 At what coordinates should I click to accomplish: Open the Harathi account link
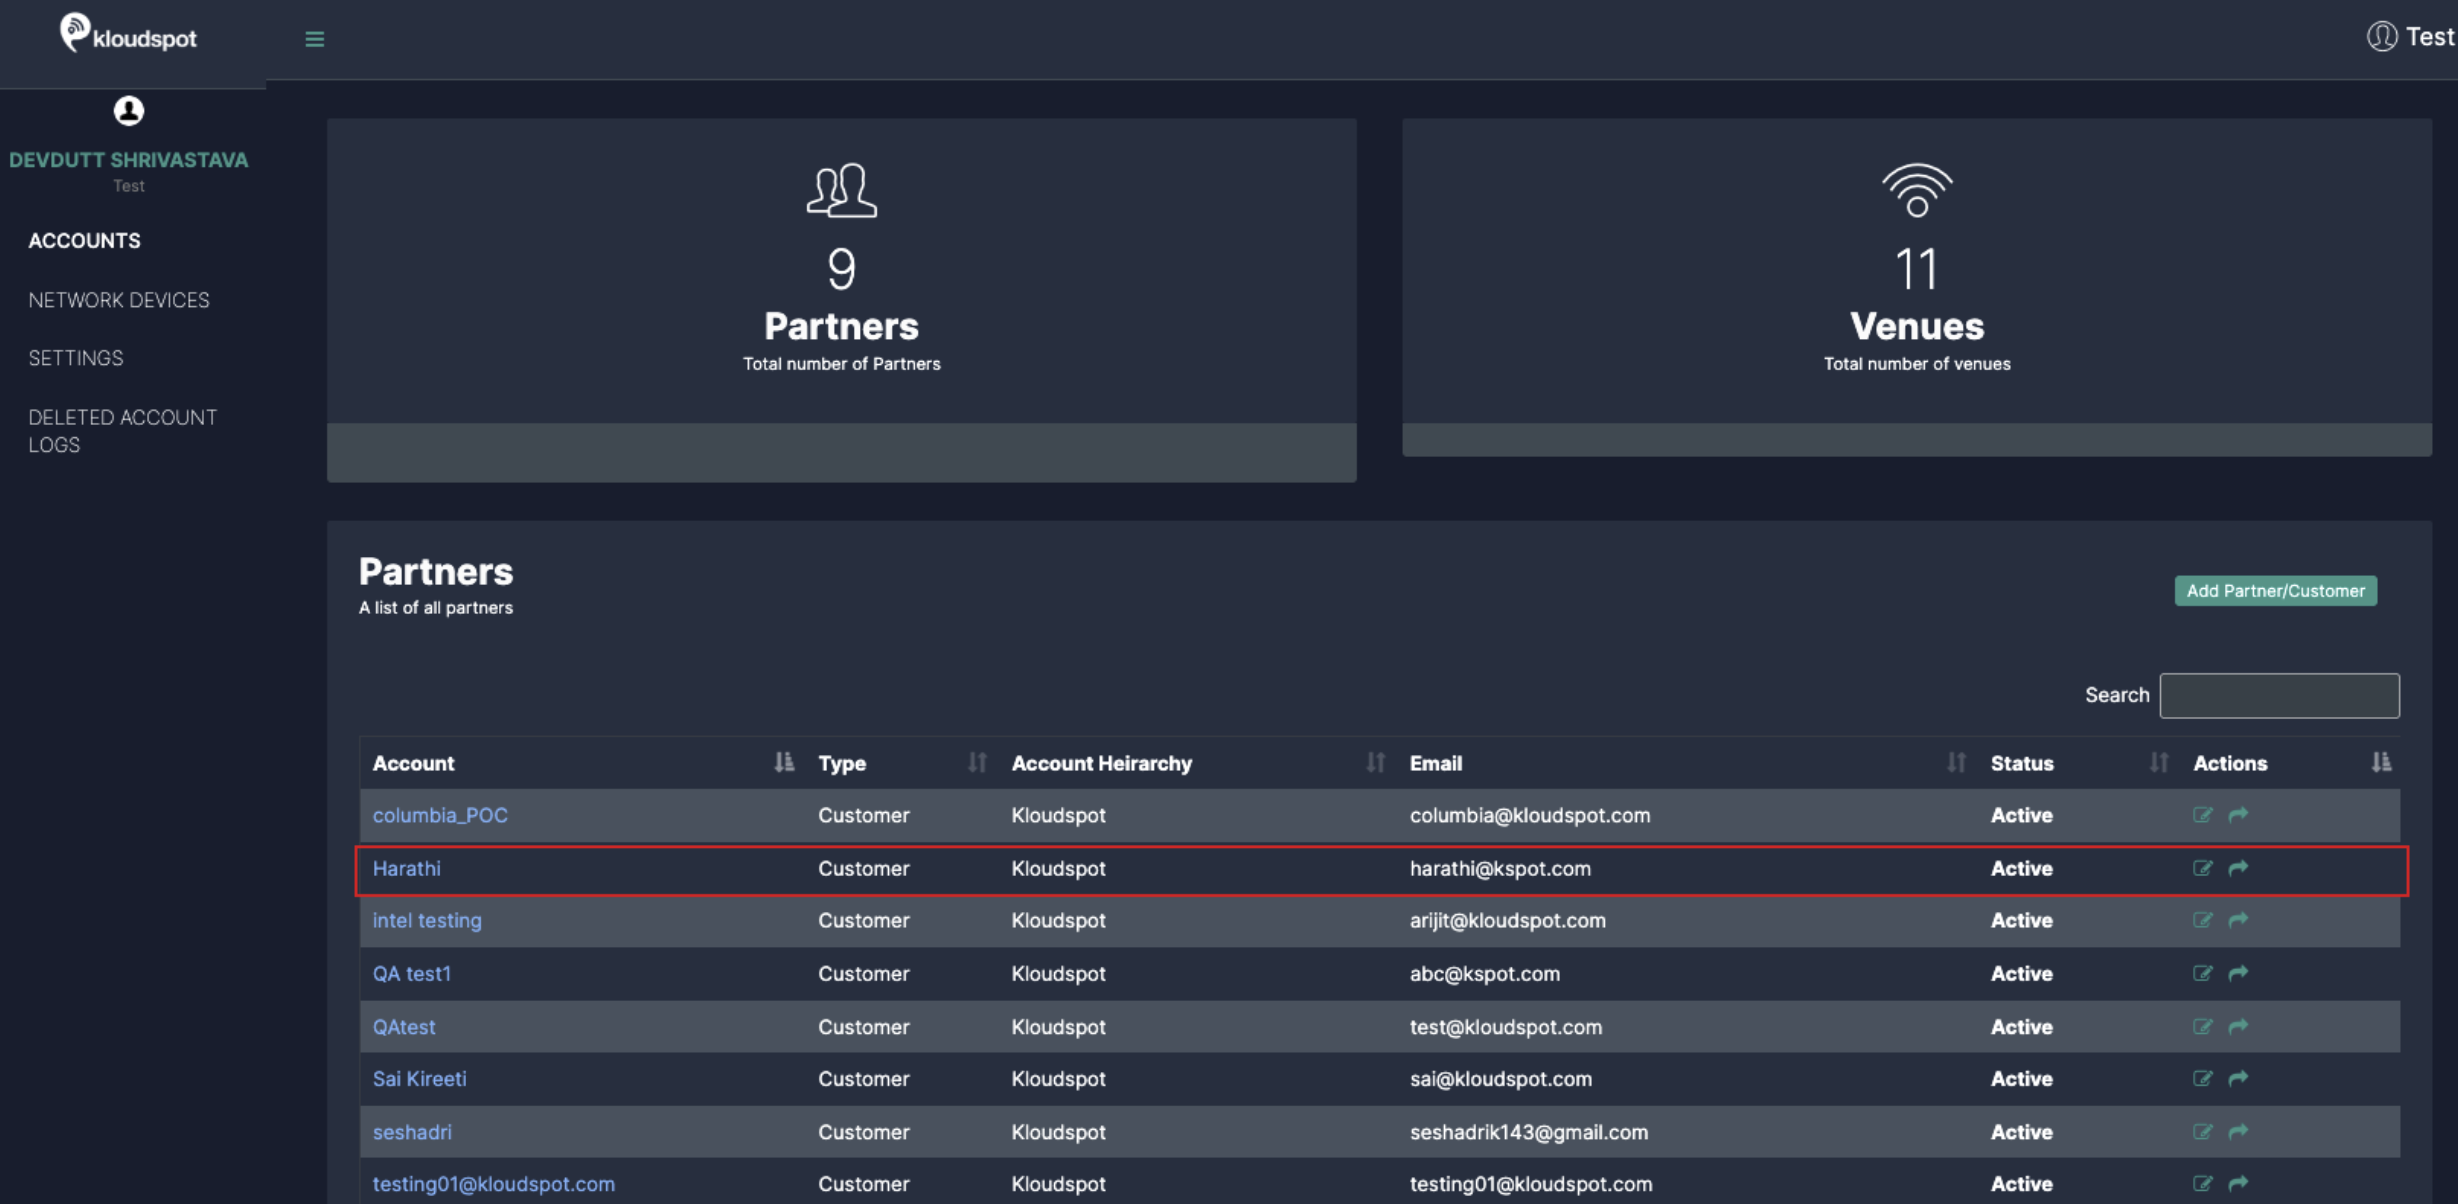(406, 868)
